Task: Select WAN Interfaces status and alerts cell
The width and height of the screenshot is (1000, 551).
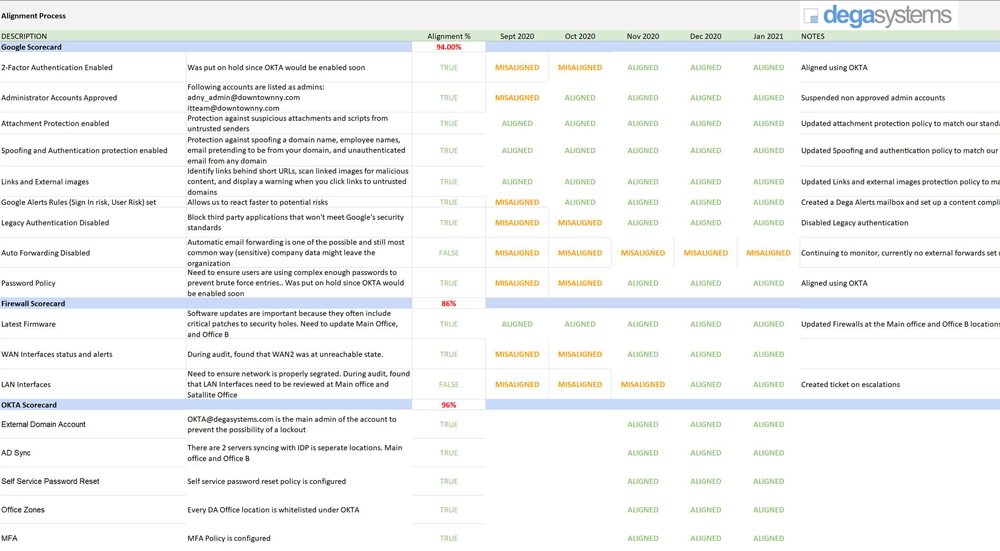Action: 92,355
